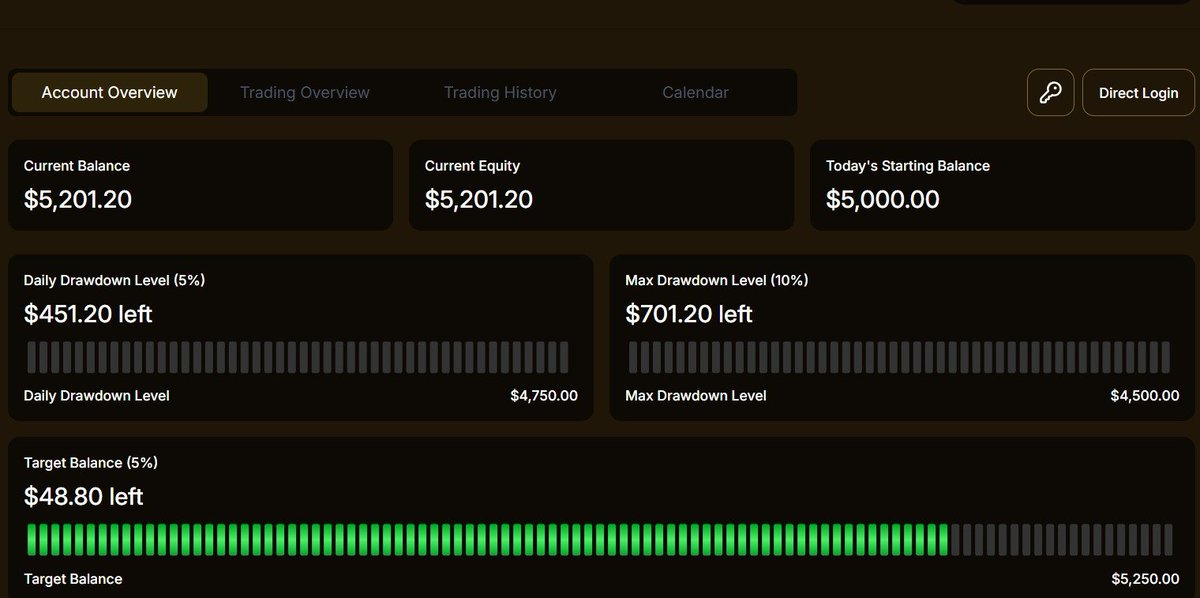
Task: Click the Daily Drawdown progress bar
Action: pos(298,357)
